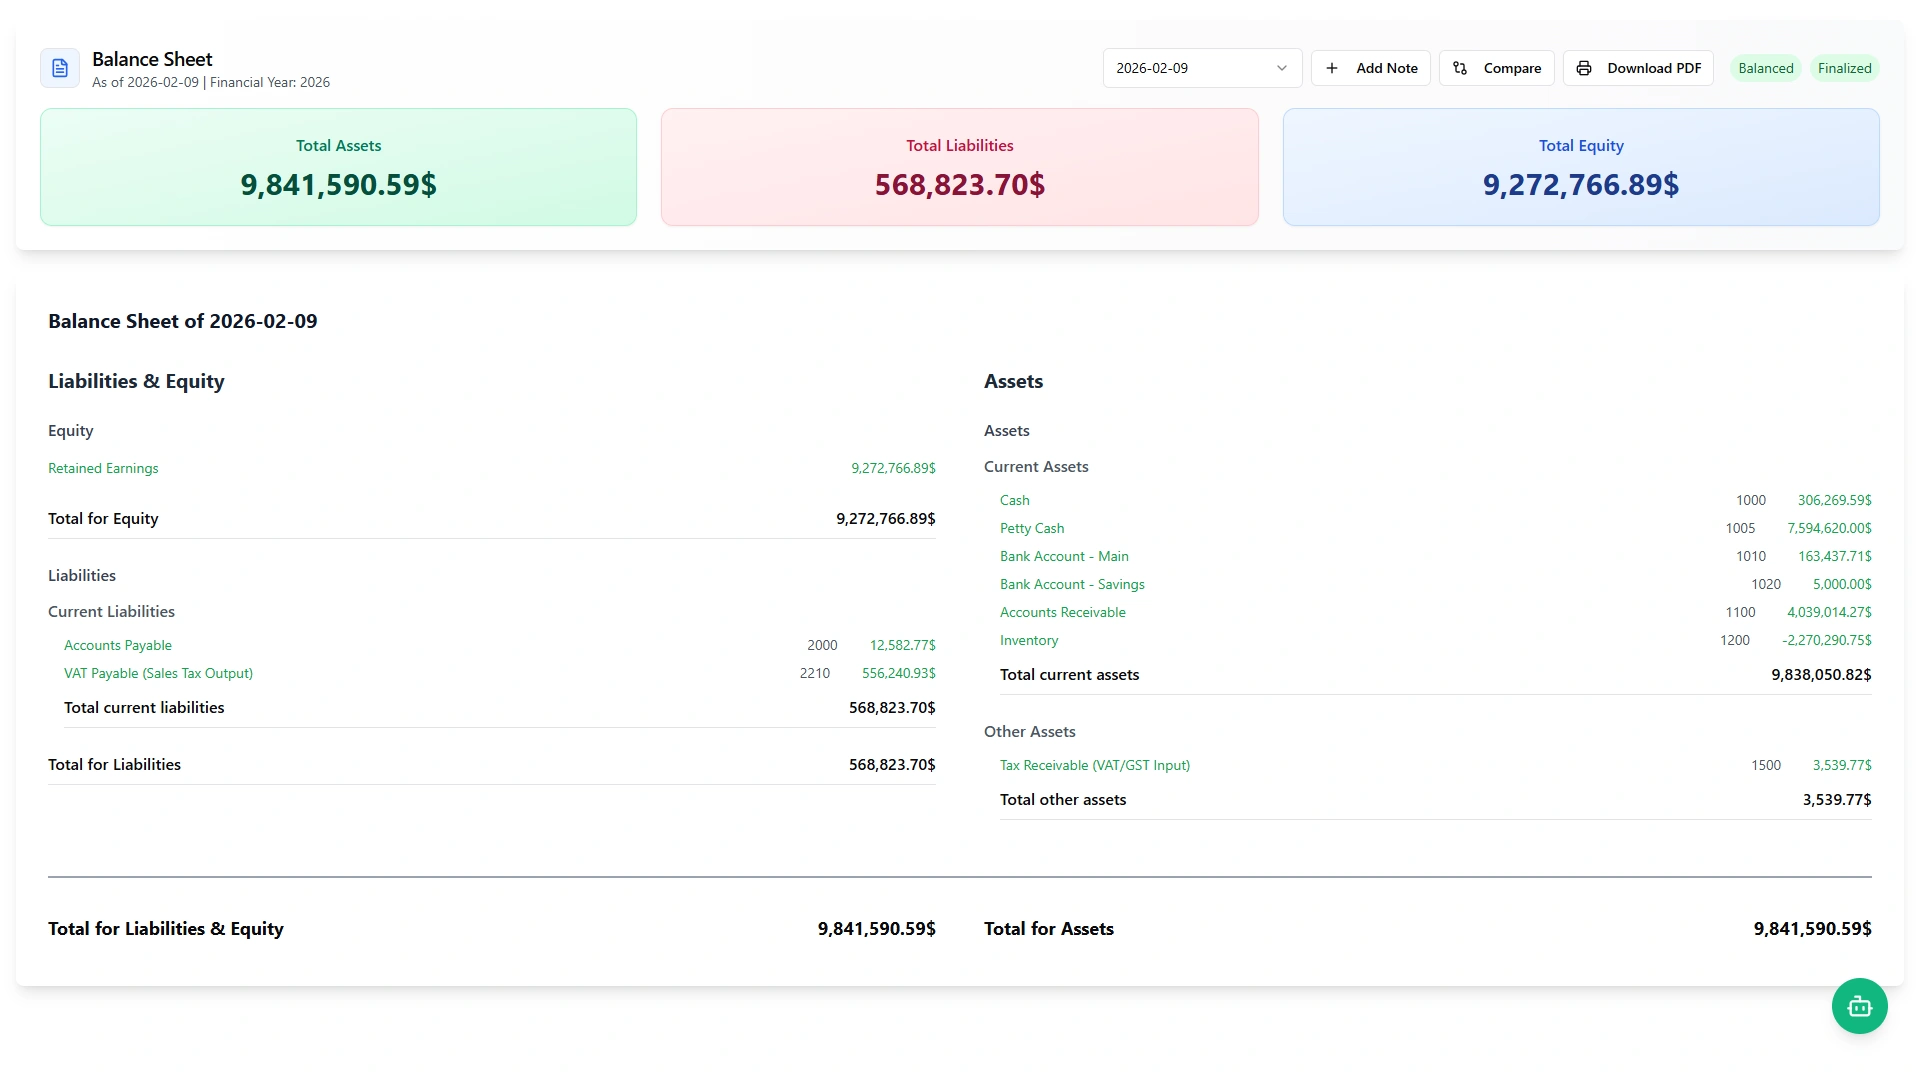Click Total for Assets label
Image resolution: width=1920 pixels, height=1080 pixels.
(1049, 928)
